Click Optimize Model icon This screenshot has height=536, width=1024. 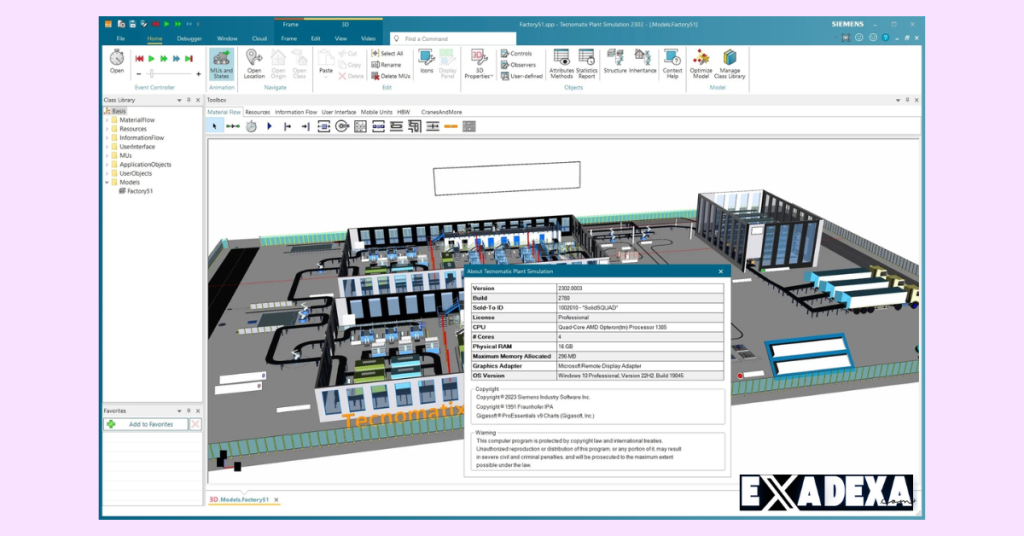[701, 64]
